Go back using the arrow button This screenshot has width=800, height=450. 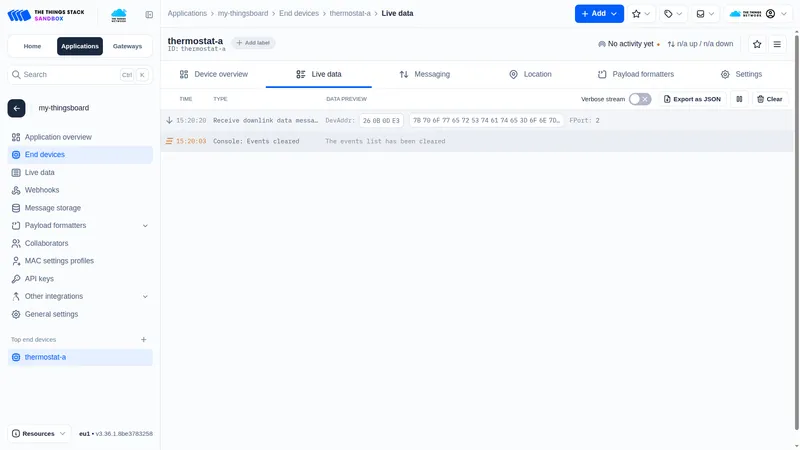(x=16, y=108)
